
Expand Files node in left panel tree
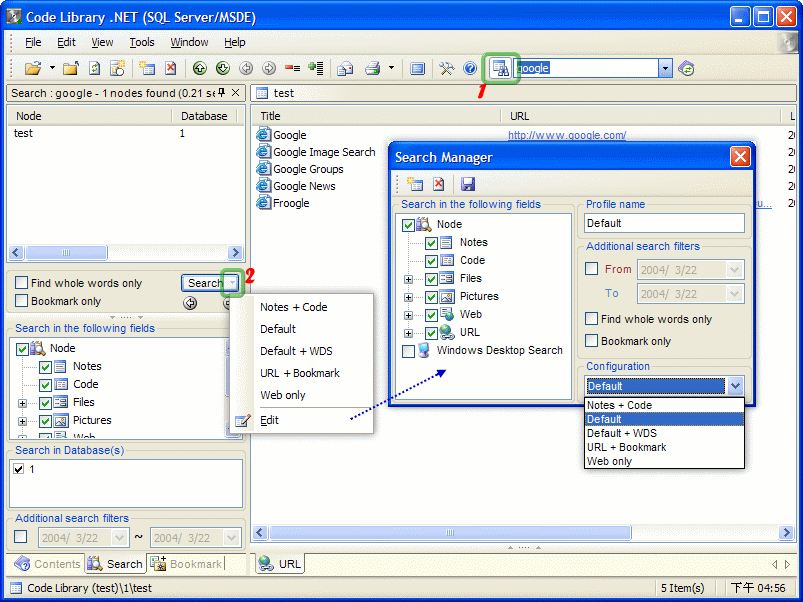pos(23,403)
